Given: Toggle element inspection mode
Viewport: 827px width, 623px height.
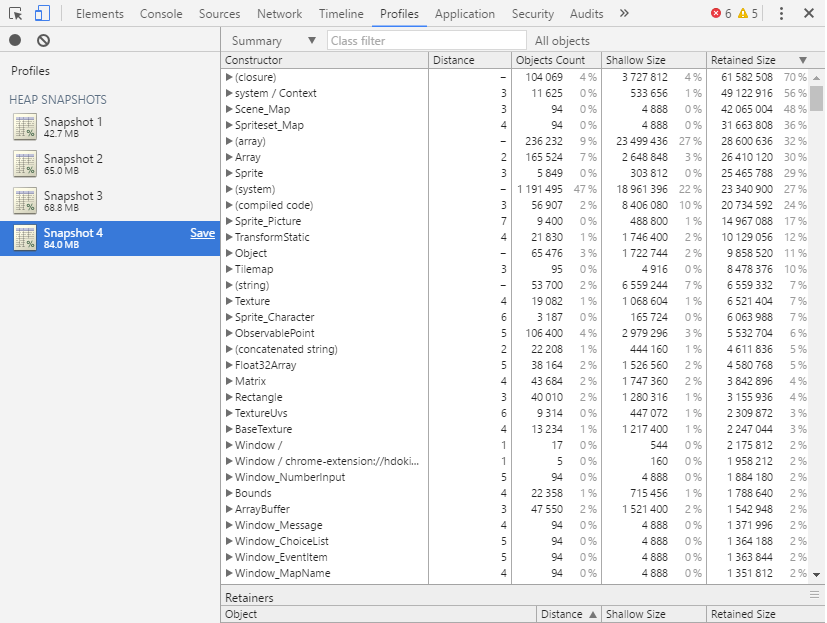Looking at the screenshot, I should [x=14, y=13].
